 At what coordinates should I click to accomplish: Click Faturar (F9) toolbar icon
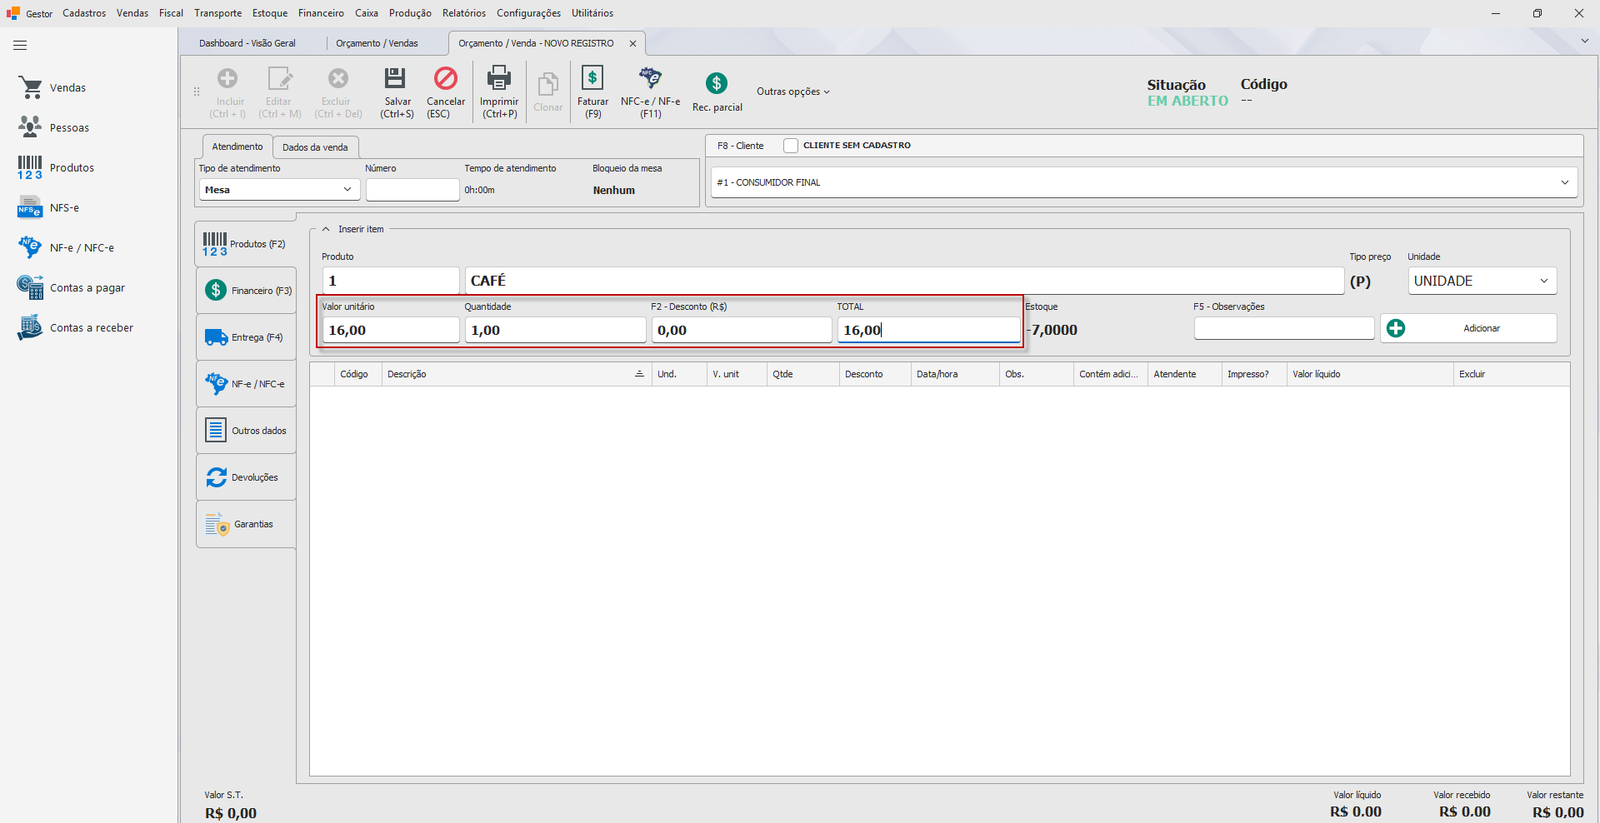pos(592,78)
